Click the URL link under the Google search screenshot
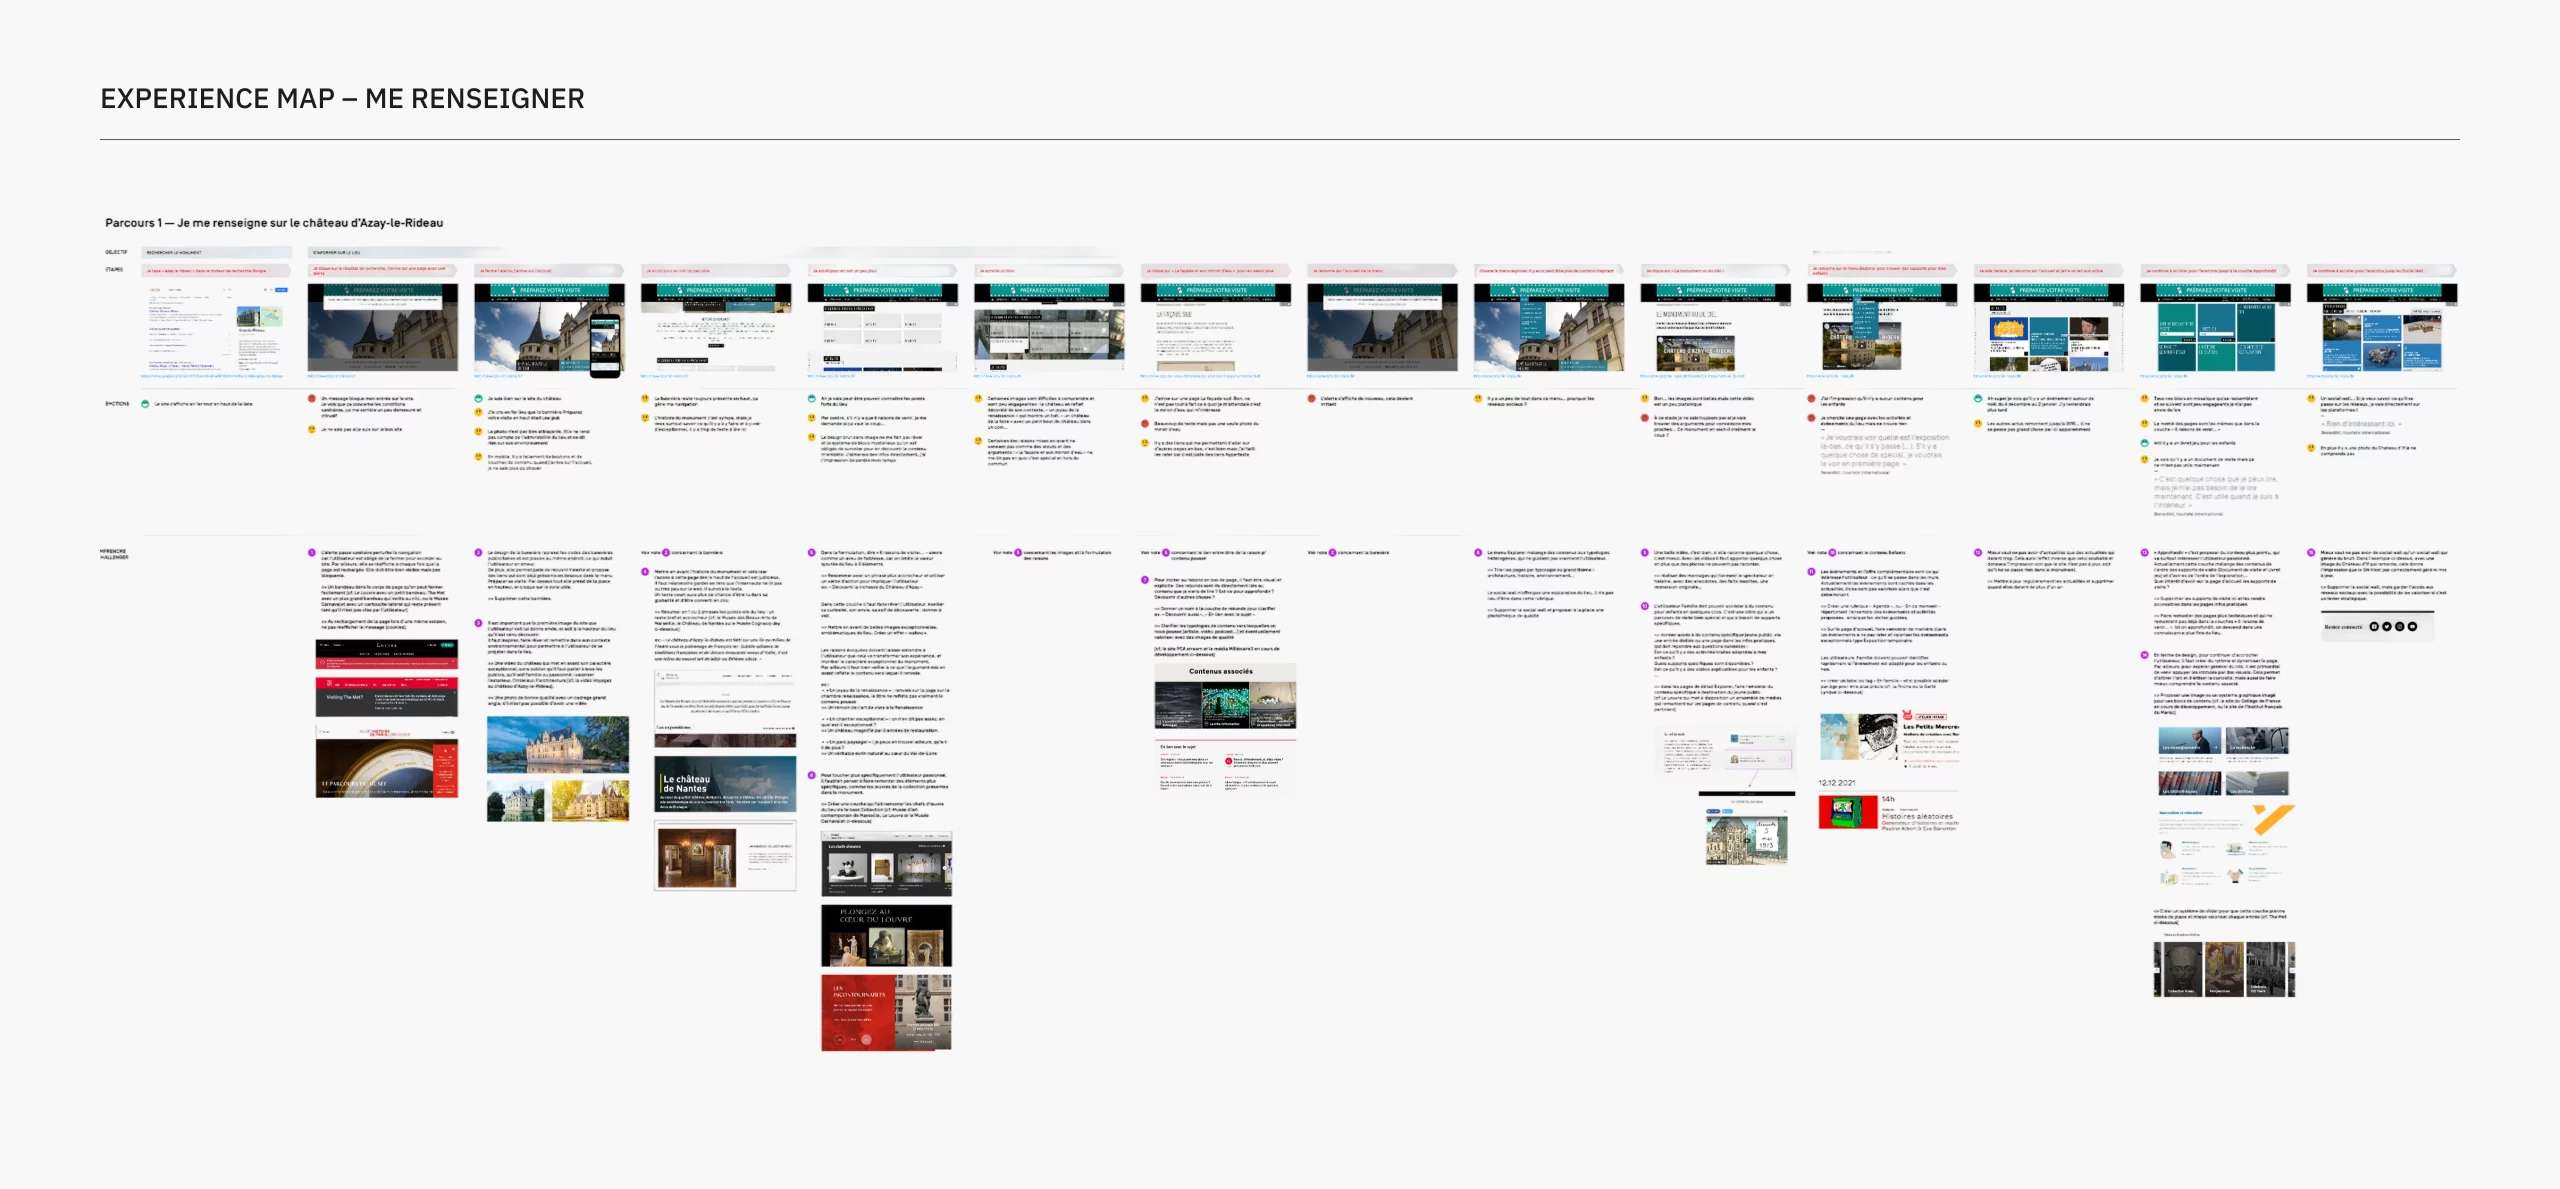This screenshot has width=2560, height=1189. pyautogui.click(x=212, y=377)
